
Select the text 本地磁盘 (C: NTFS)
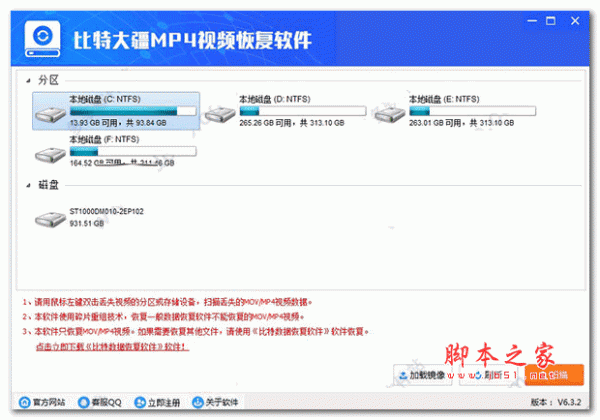[105, 99]
